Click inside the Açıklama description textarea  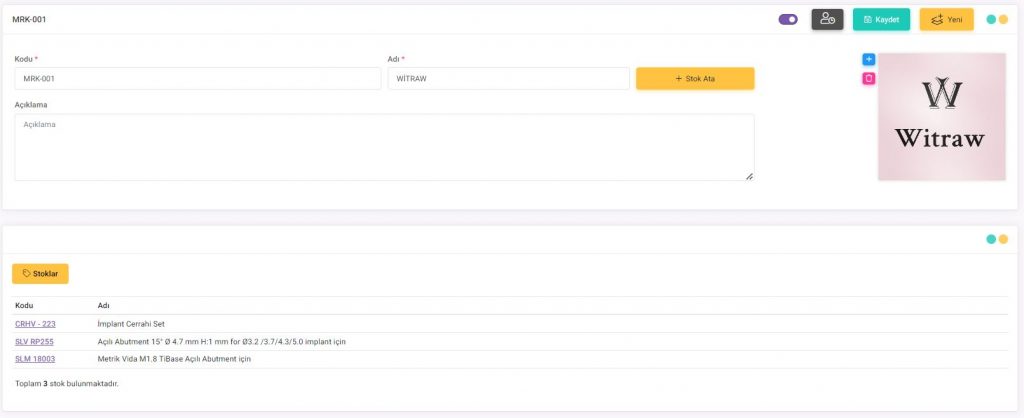384,147
